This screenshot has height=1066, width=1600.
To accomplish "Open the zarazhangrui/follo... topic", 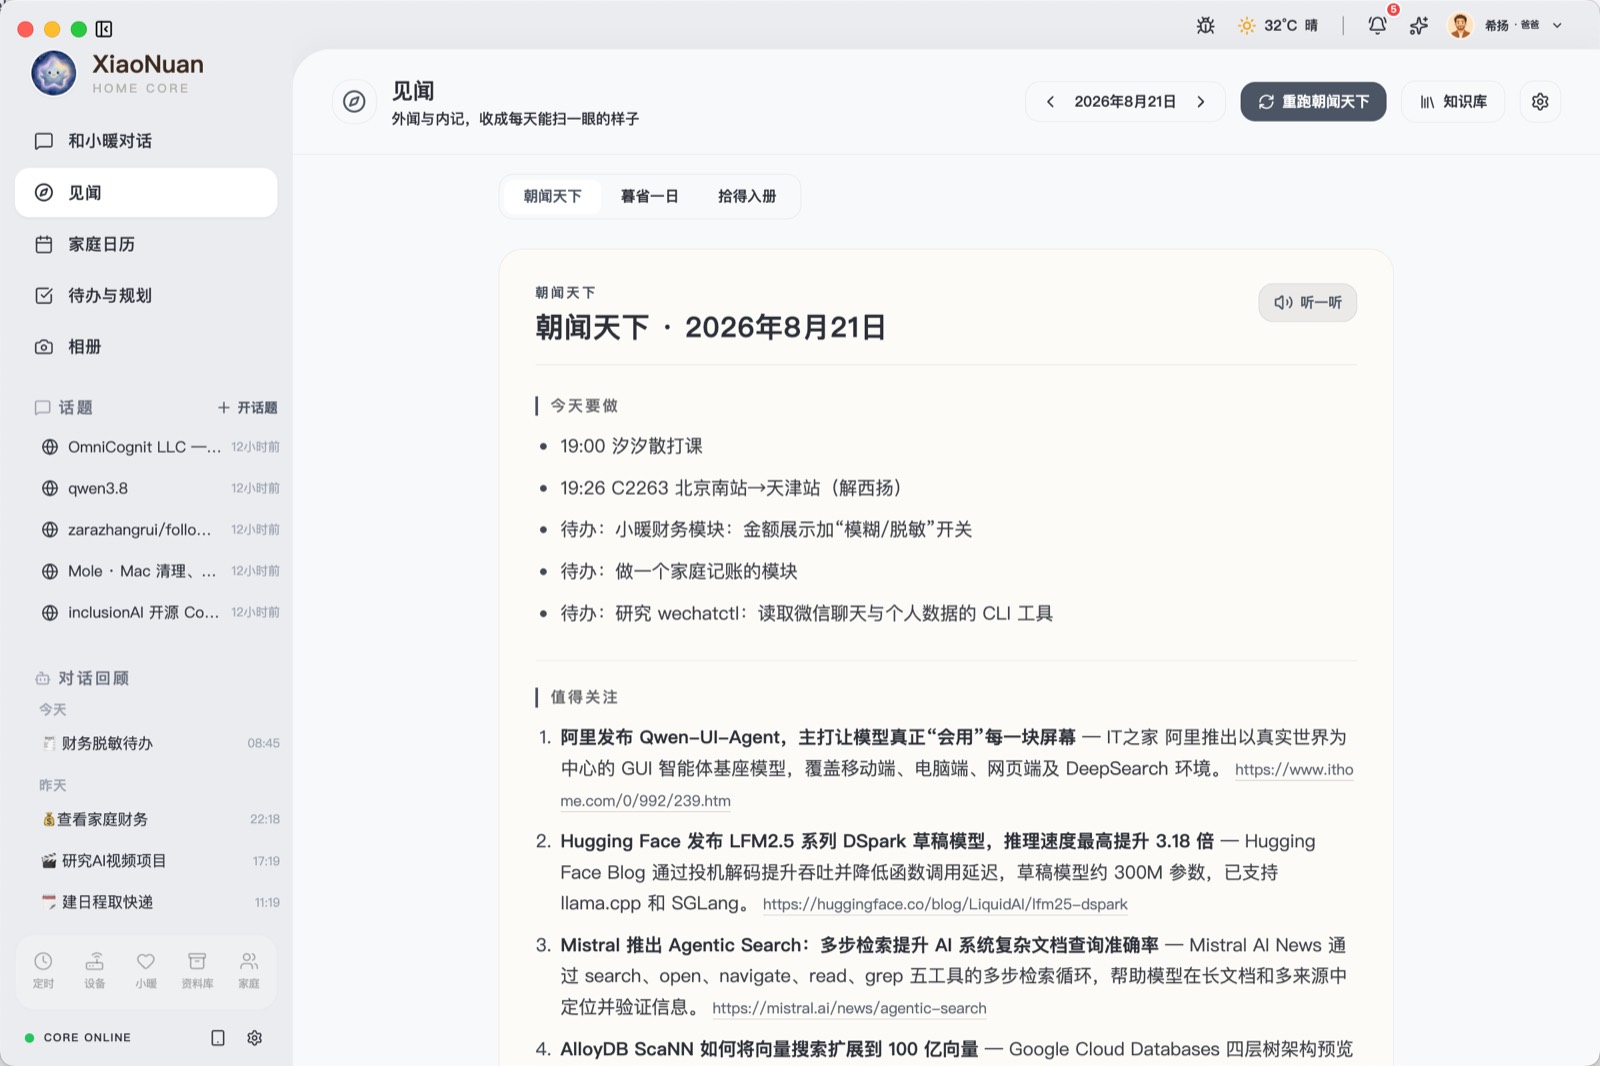I will point(160,529).
